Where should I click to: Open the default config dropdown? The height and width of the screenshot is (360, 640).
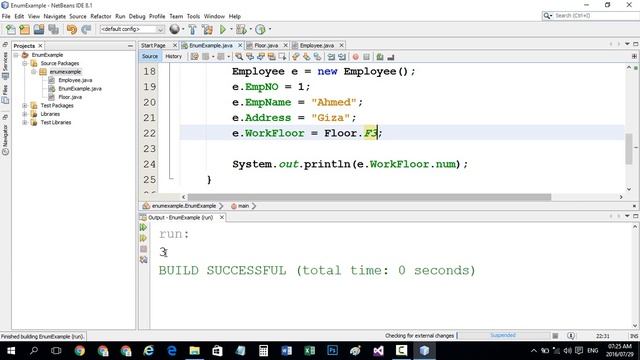[132, 29]
